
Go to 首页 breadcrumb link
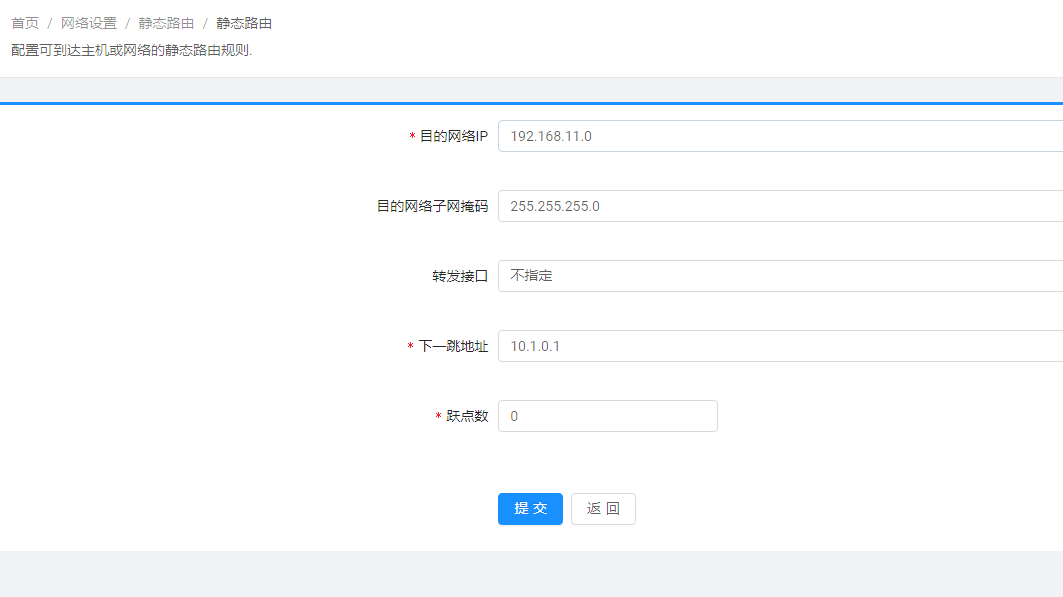click(x=25, y=23)
